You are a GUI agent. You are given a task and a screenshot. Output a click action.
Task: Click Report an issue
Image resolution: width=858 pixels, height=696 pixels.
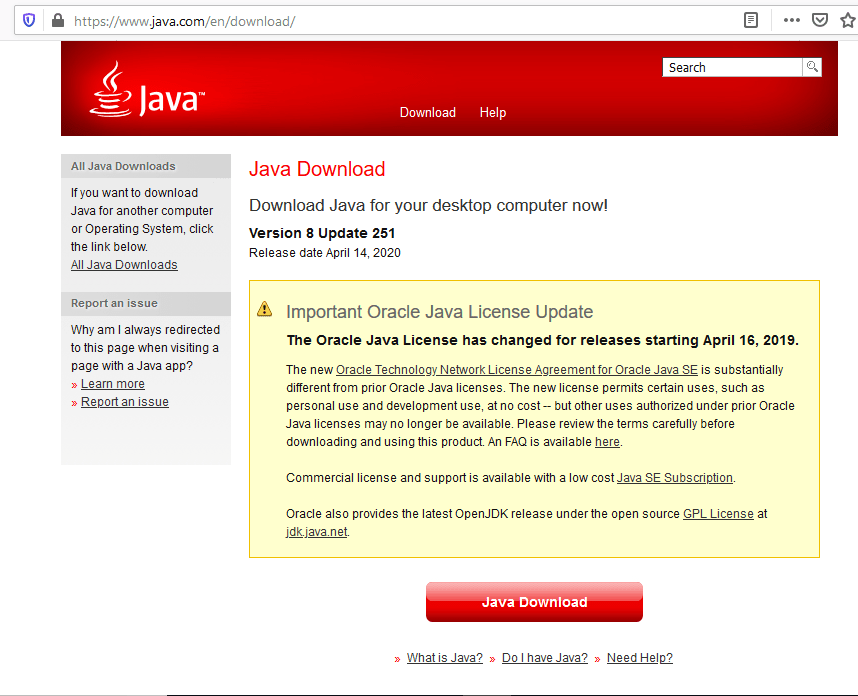coord(124,401)
